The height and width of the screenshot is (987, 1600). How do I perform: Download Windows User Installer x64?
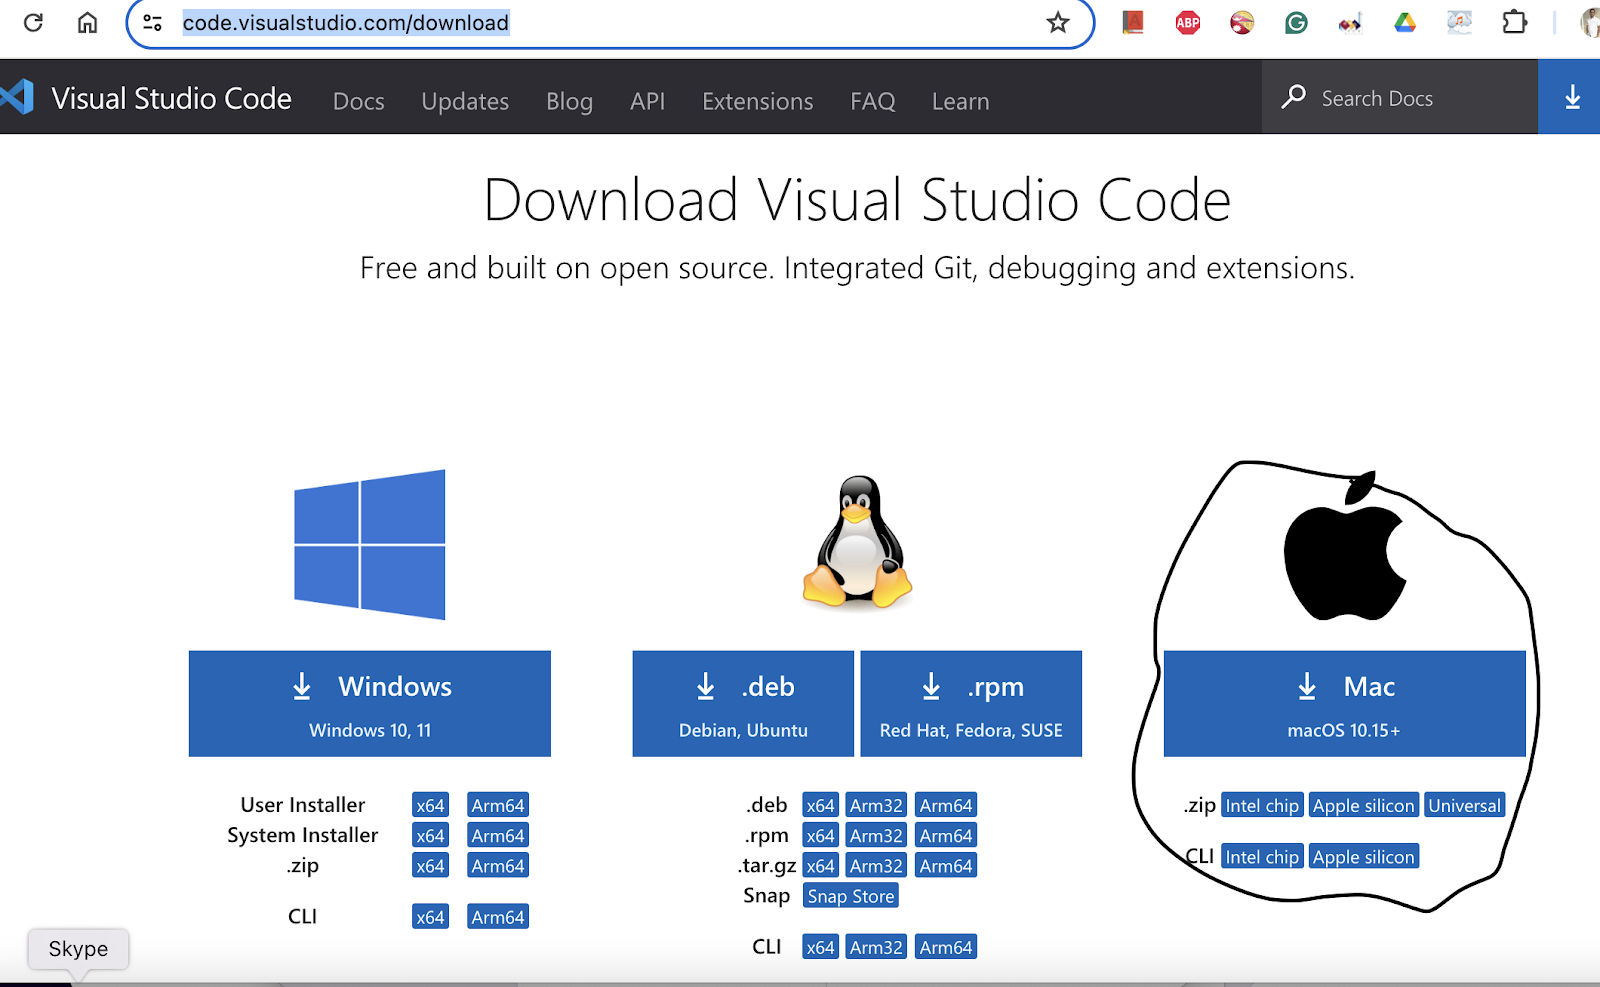tap(430, 805)
